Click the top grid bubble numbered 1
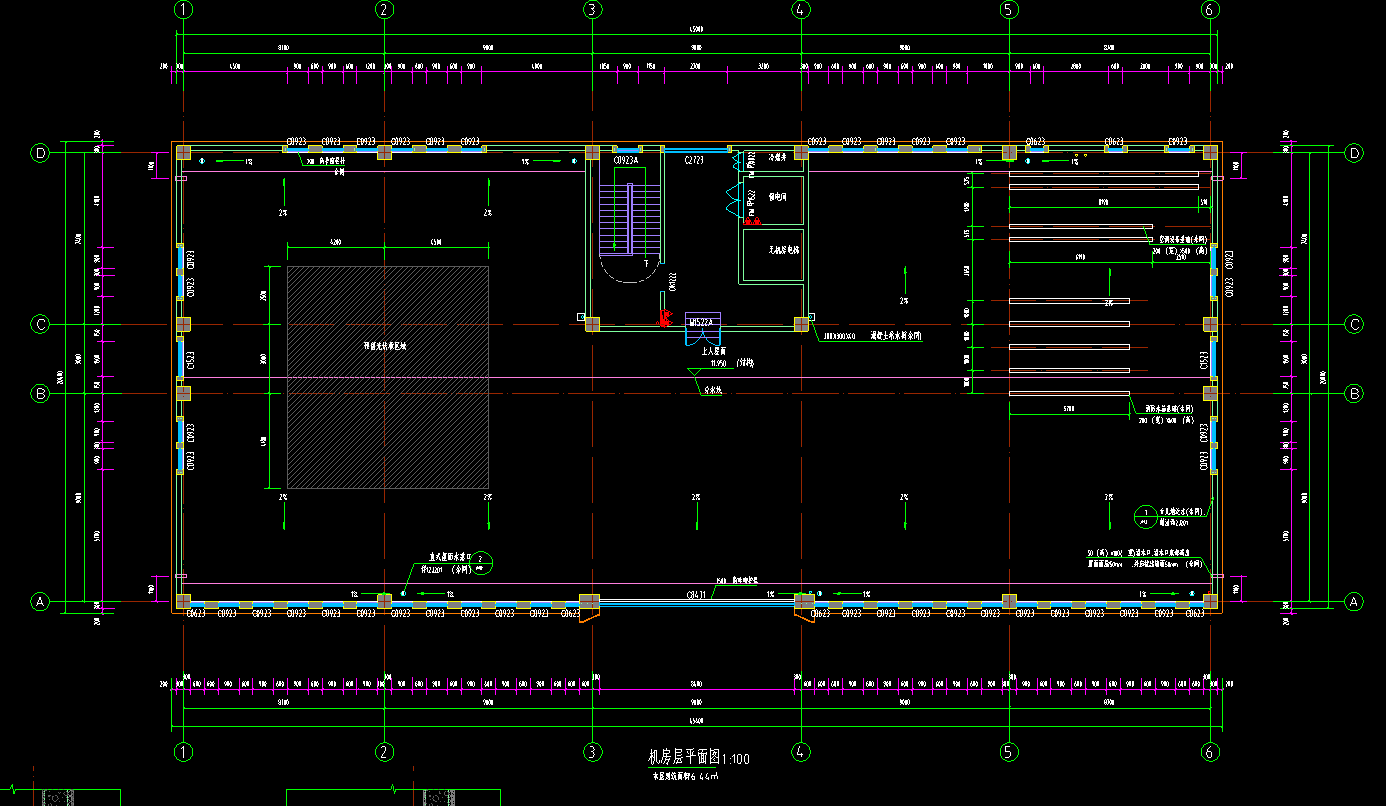Screen dimensions: 1386x806 coord(183,10)
